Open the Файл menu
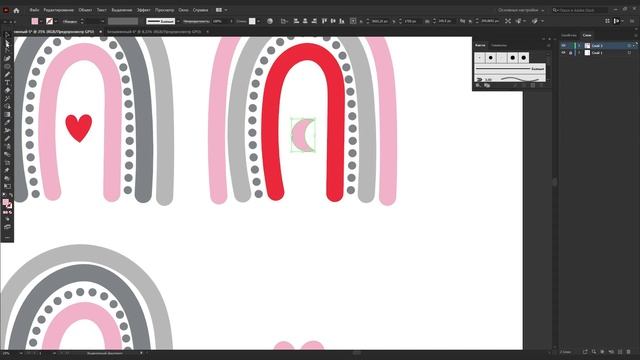640x360 pixels. click(x=34, y=10)
